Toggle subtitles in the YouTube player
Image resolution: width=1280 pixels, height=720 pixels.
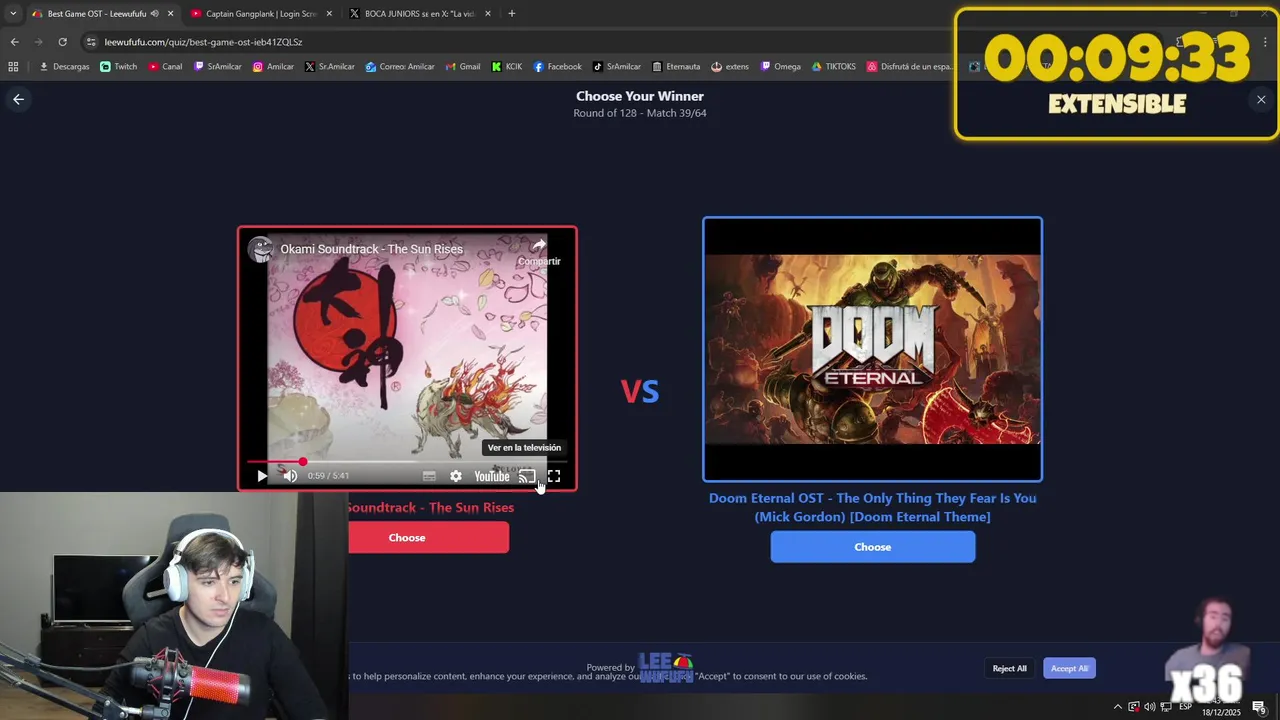[x=429, y=476]
